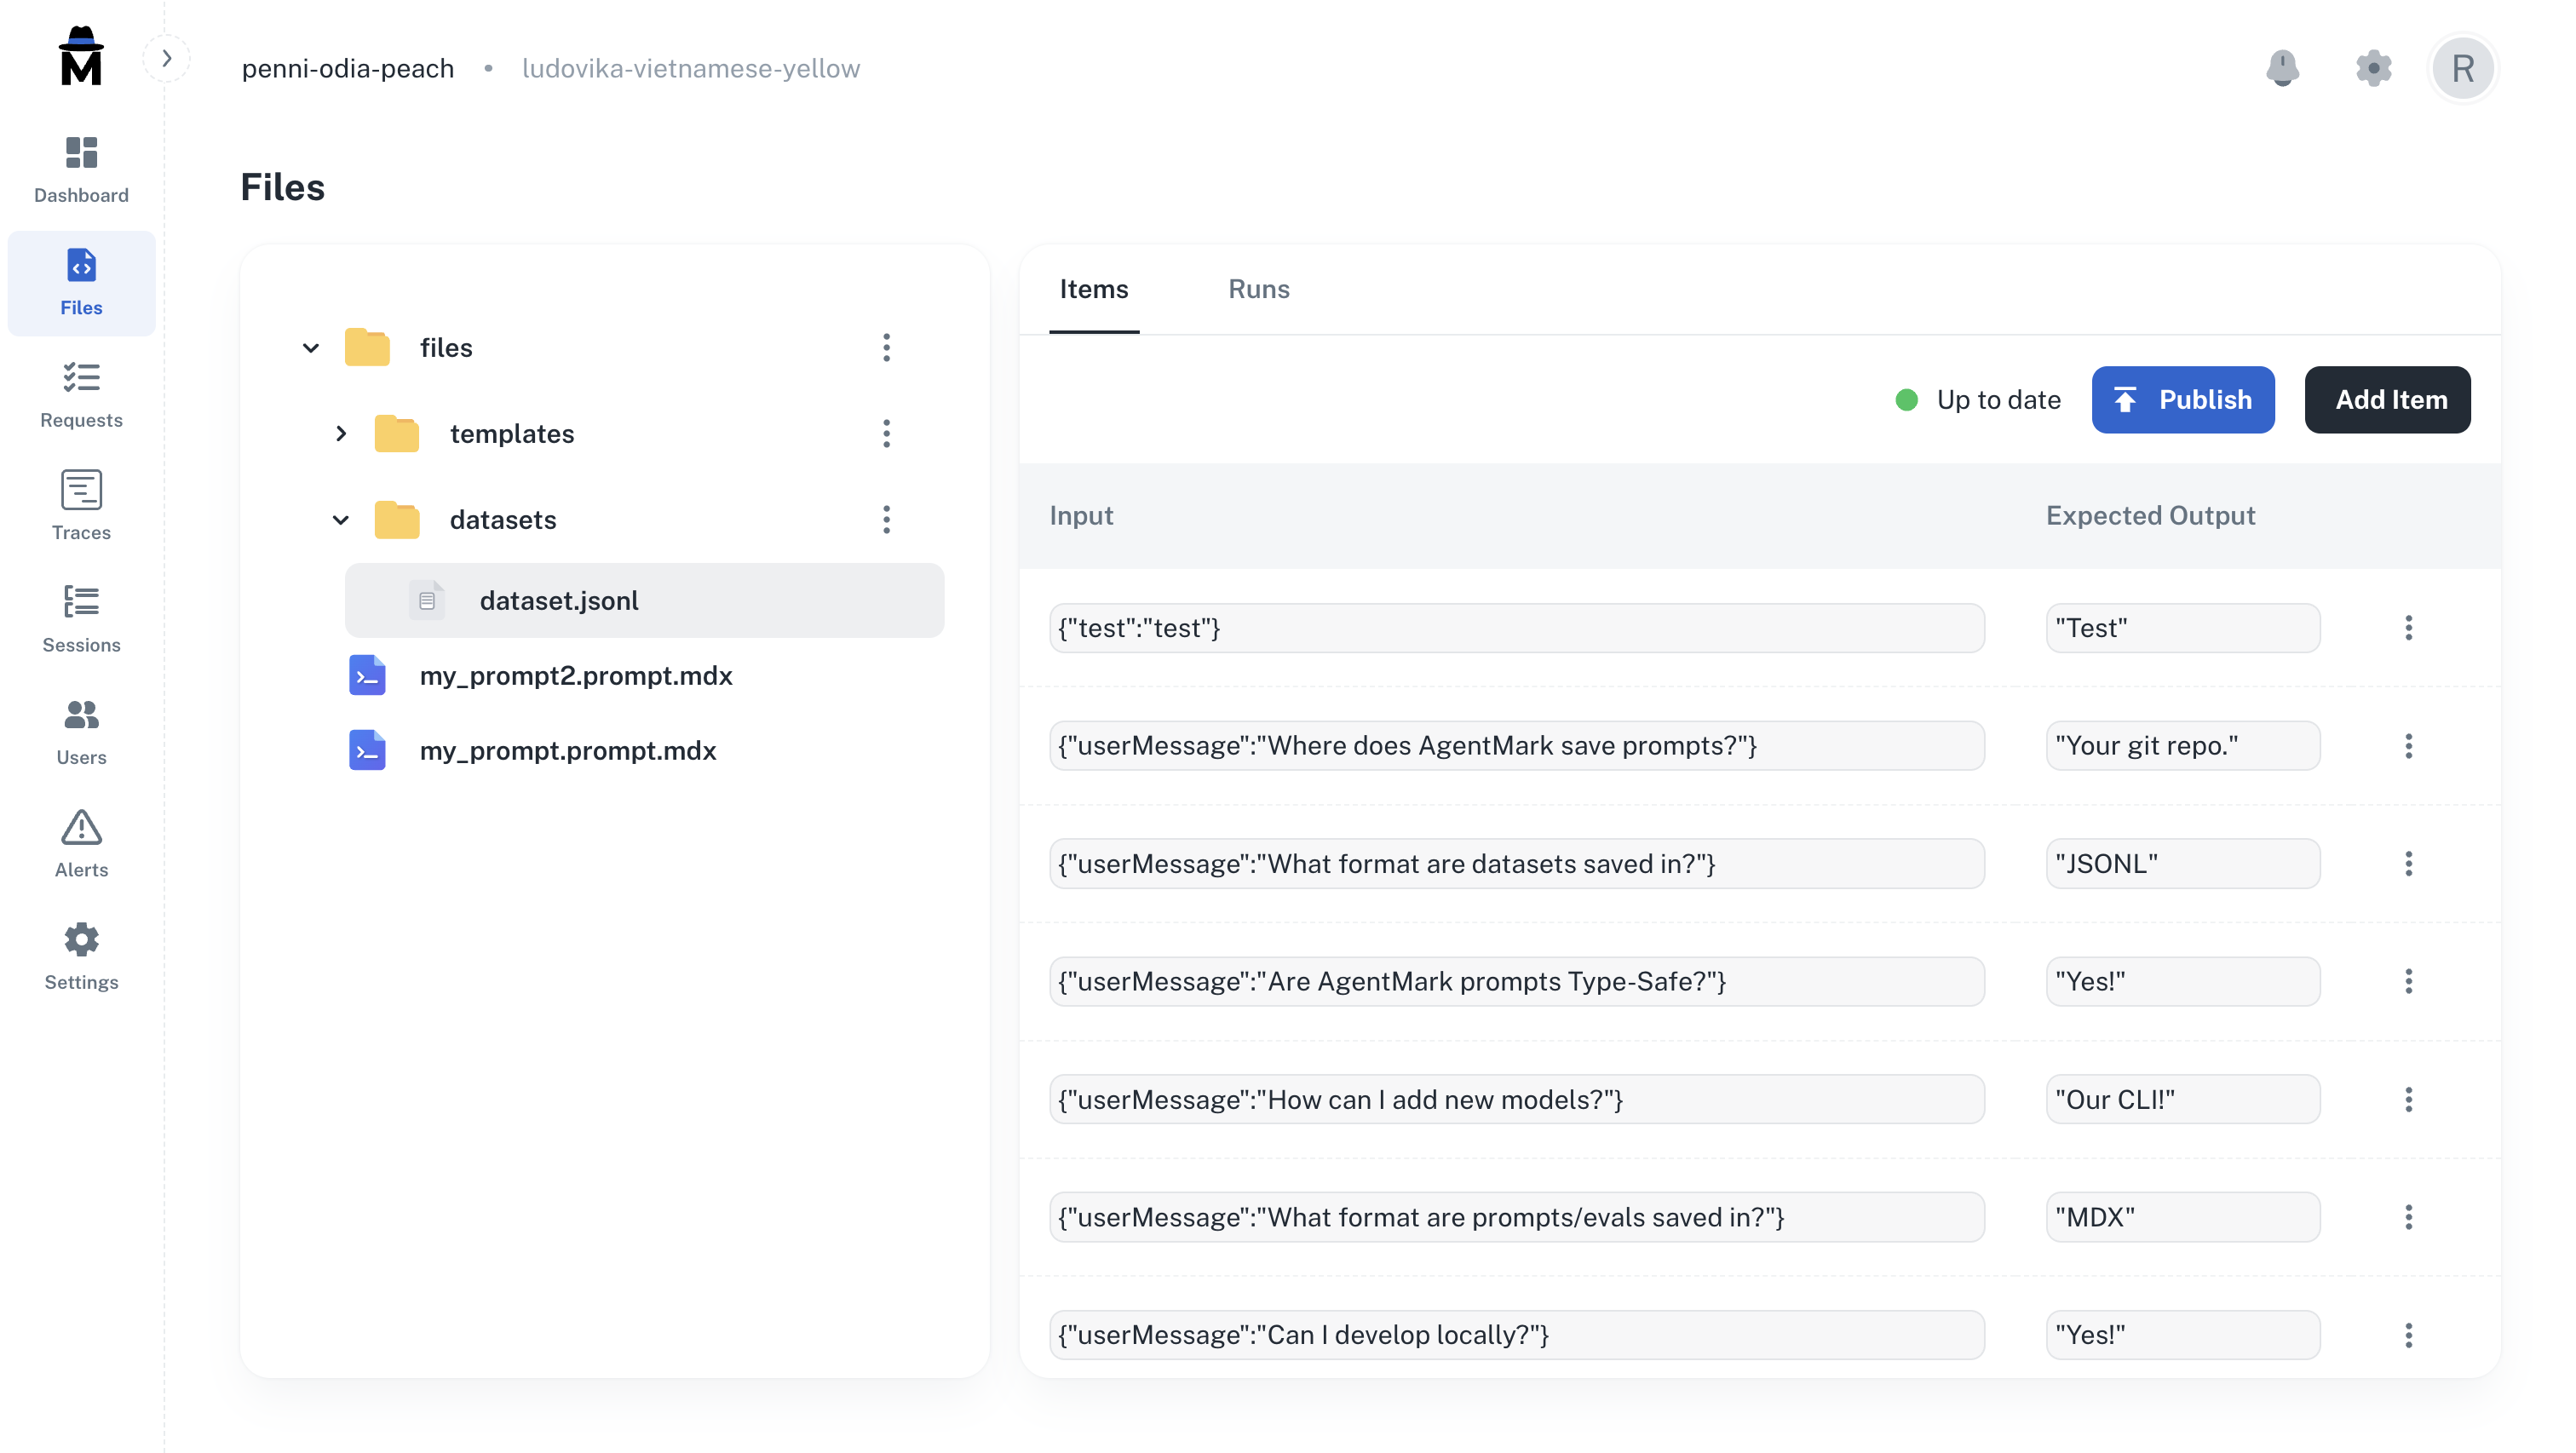Open row options for "Test" item

pyautogui.click(x=2408, y=628)
